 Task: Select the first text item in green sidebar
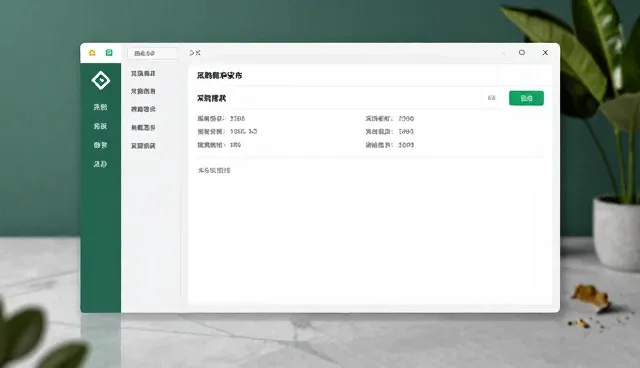click(100, 107)
